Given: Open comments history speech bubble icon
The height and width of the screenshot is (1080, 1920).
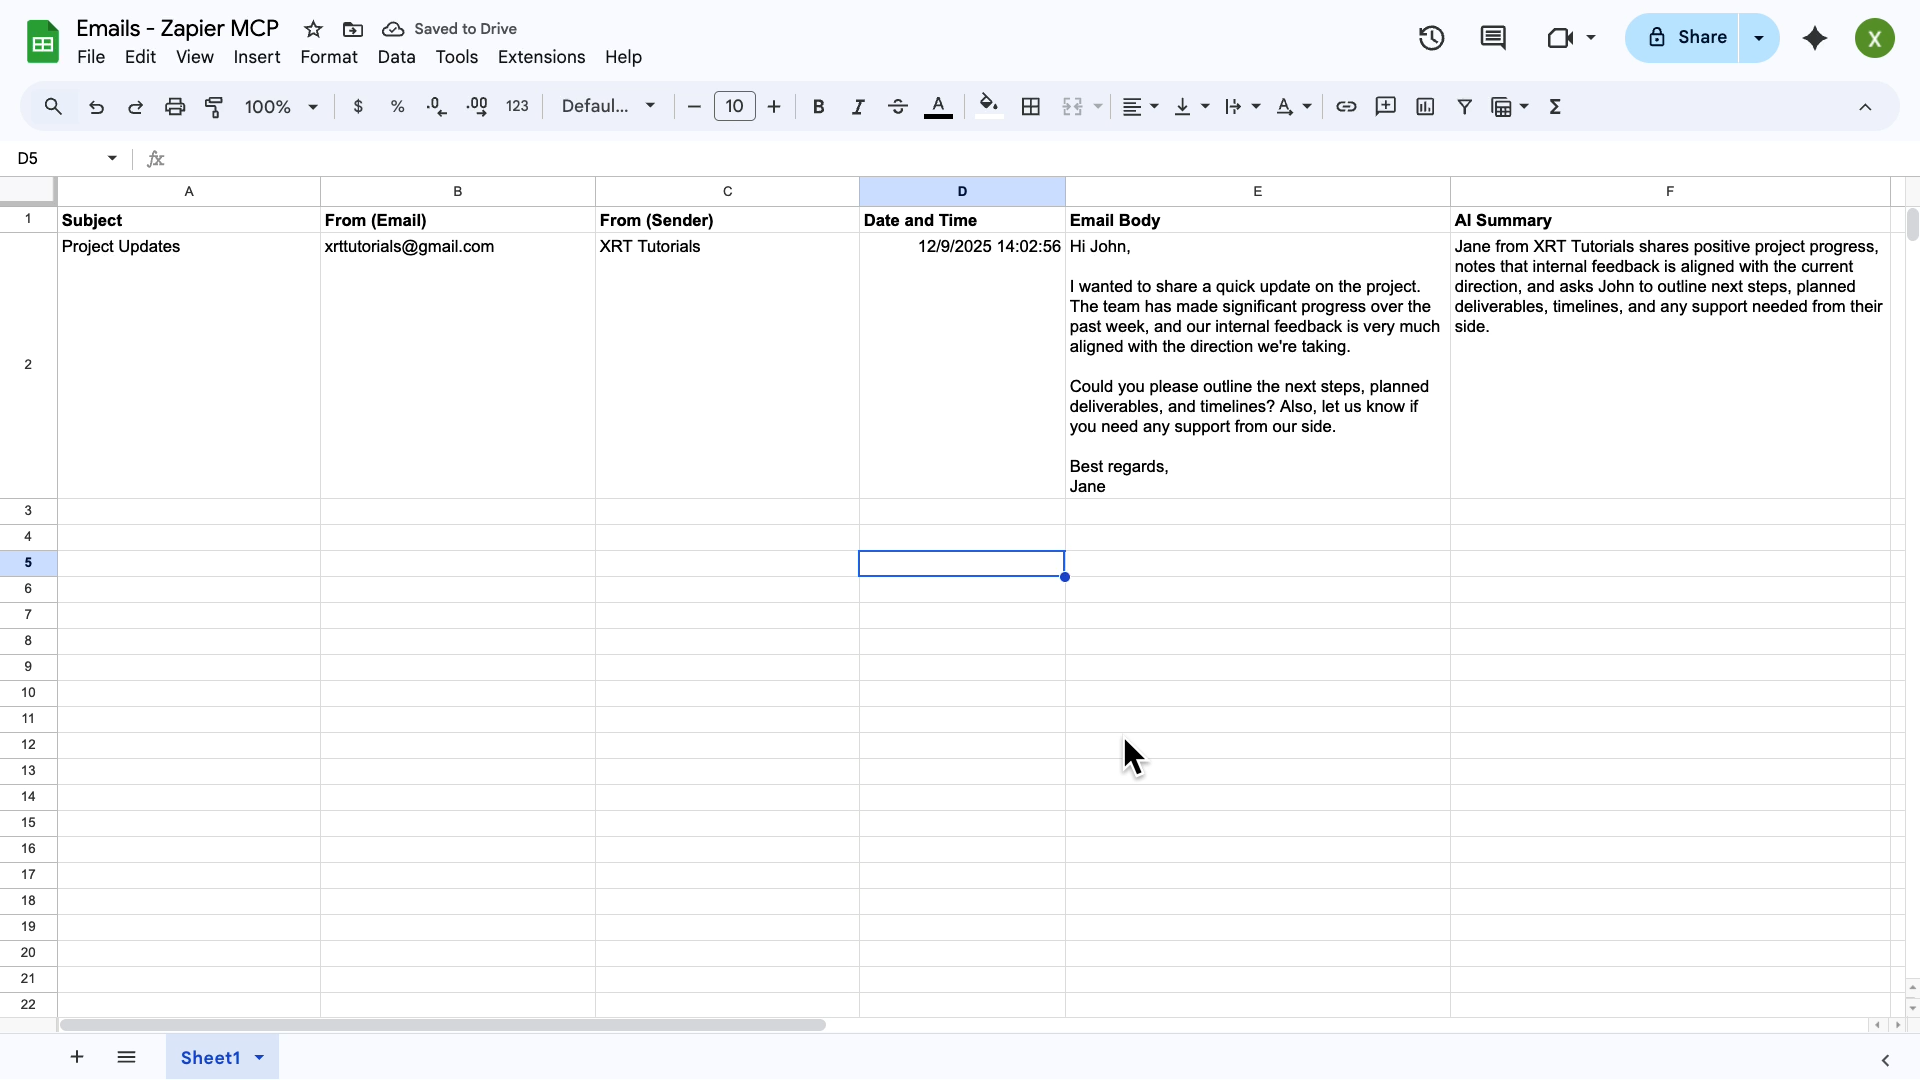Looking at the screenshot, I should 1492,38.
